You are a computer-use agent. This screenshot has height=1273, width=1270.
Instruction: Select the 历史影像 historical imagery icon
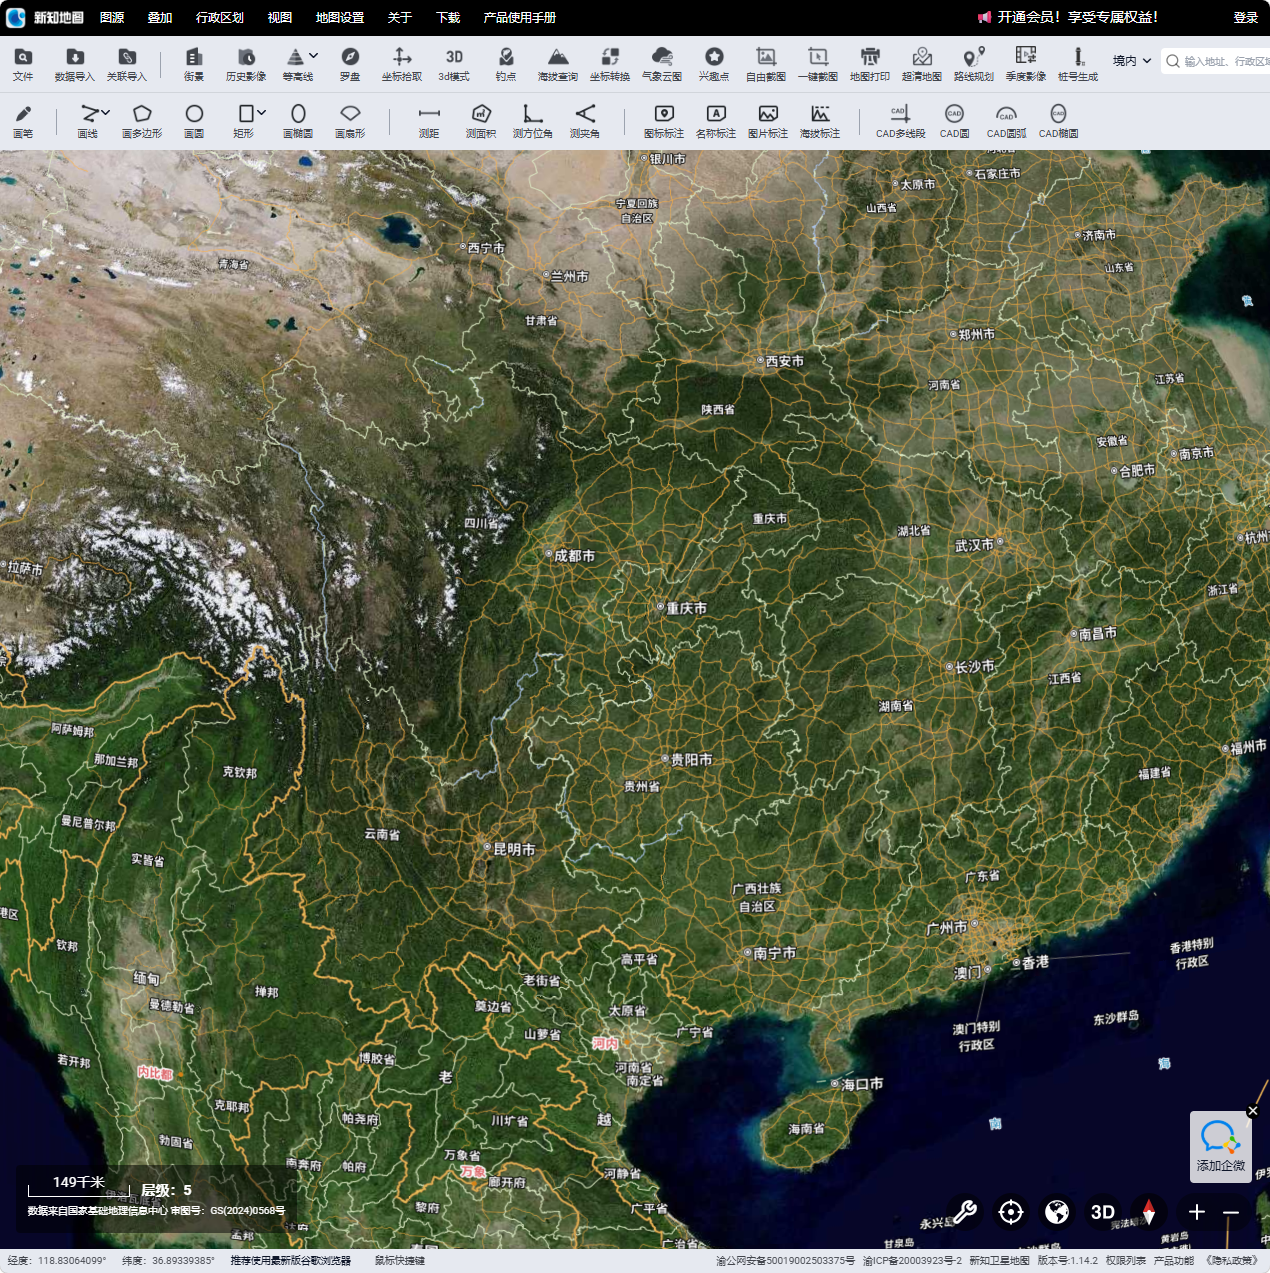coord(246,63)
